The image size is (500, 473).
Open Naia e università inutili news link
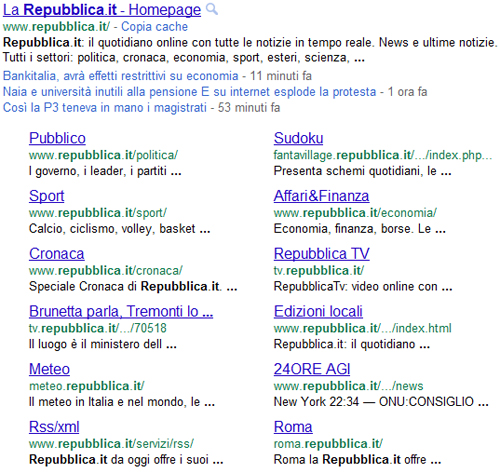pyautogui.click(x=189, y=92)
